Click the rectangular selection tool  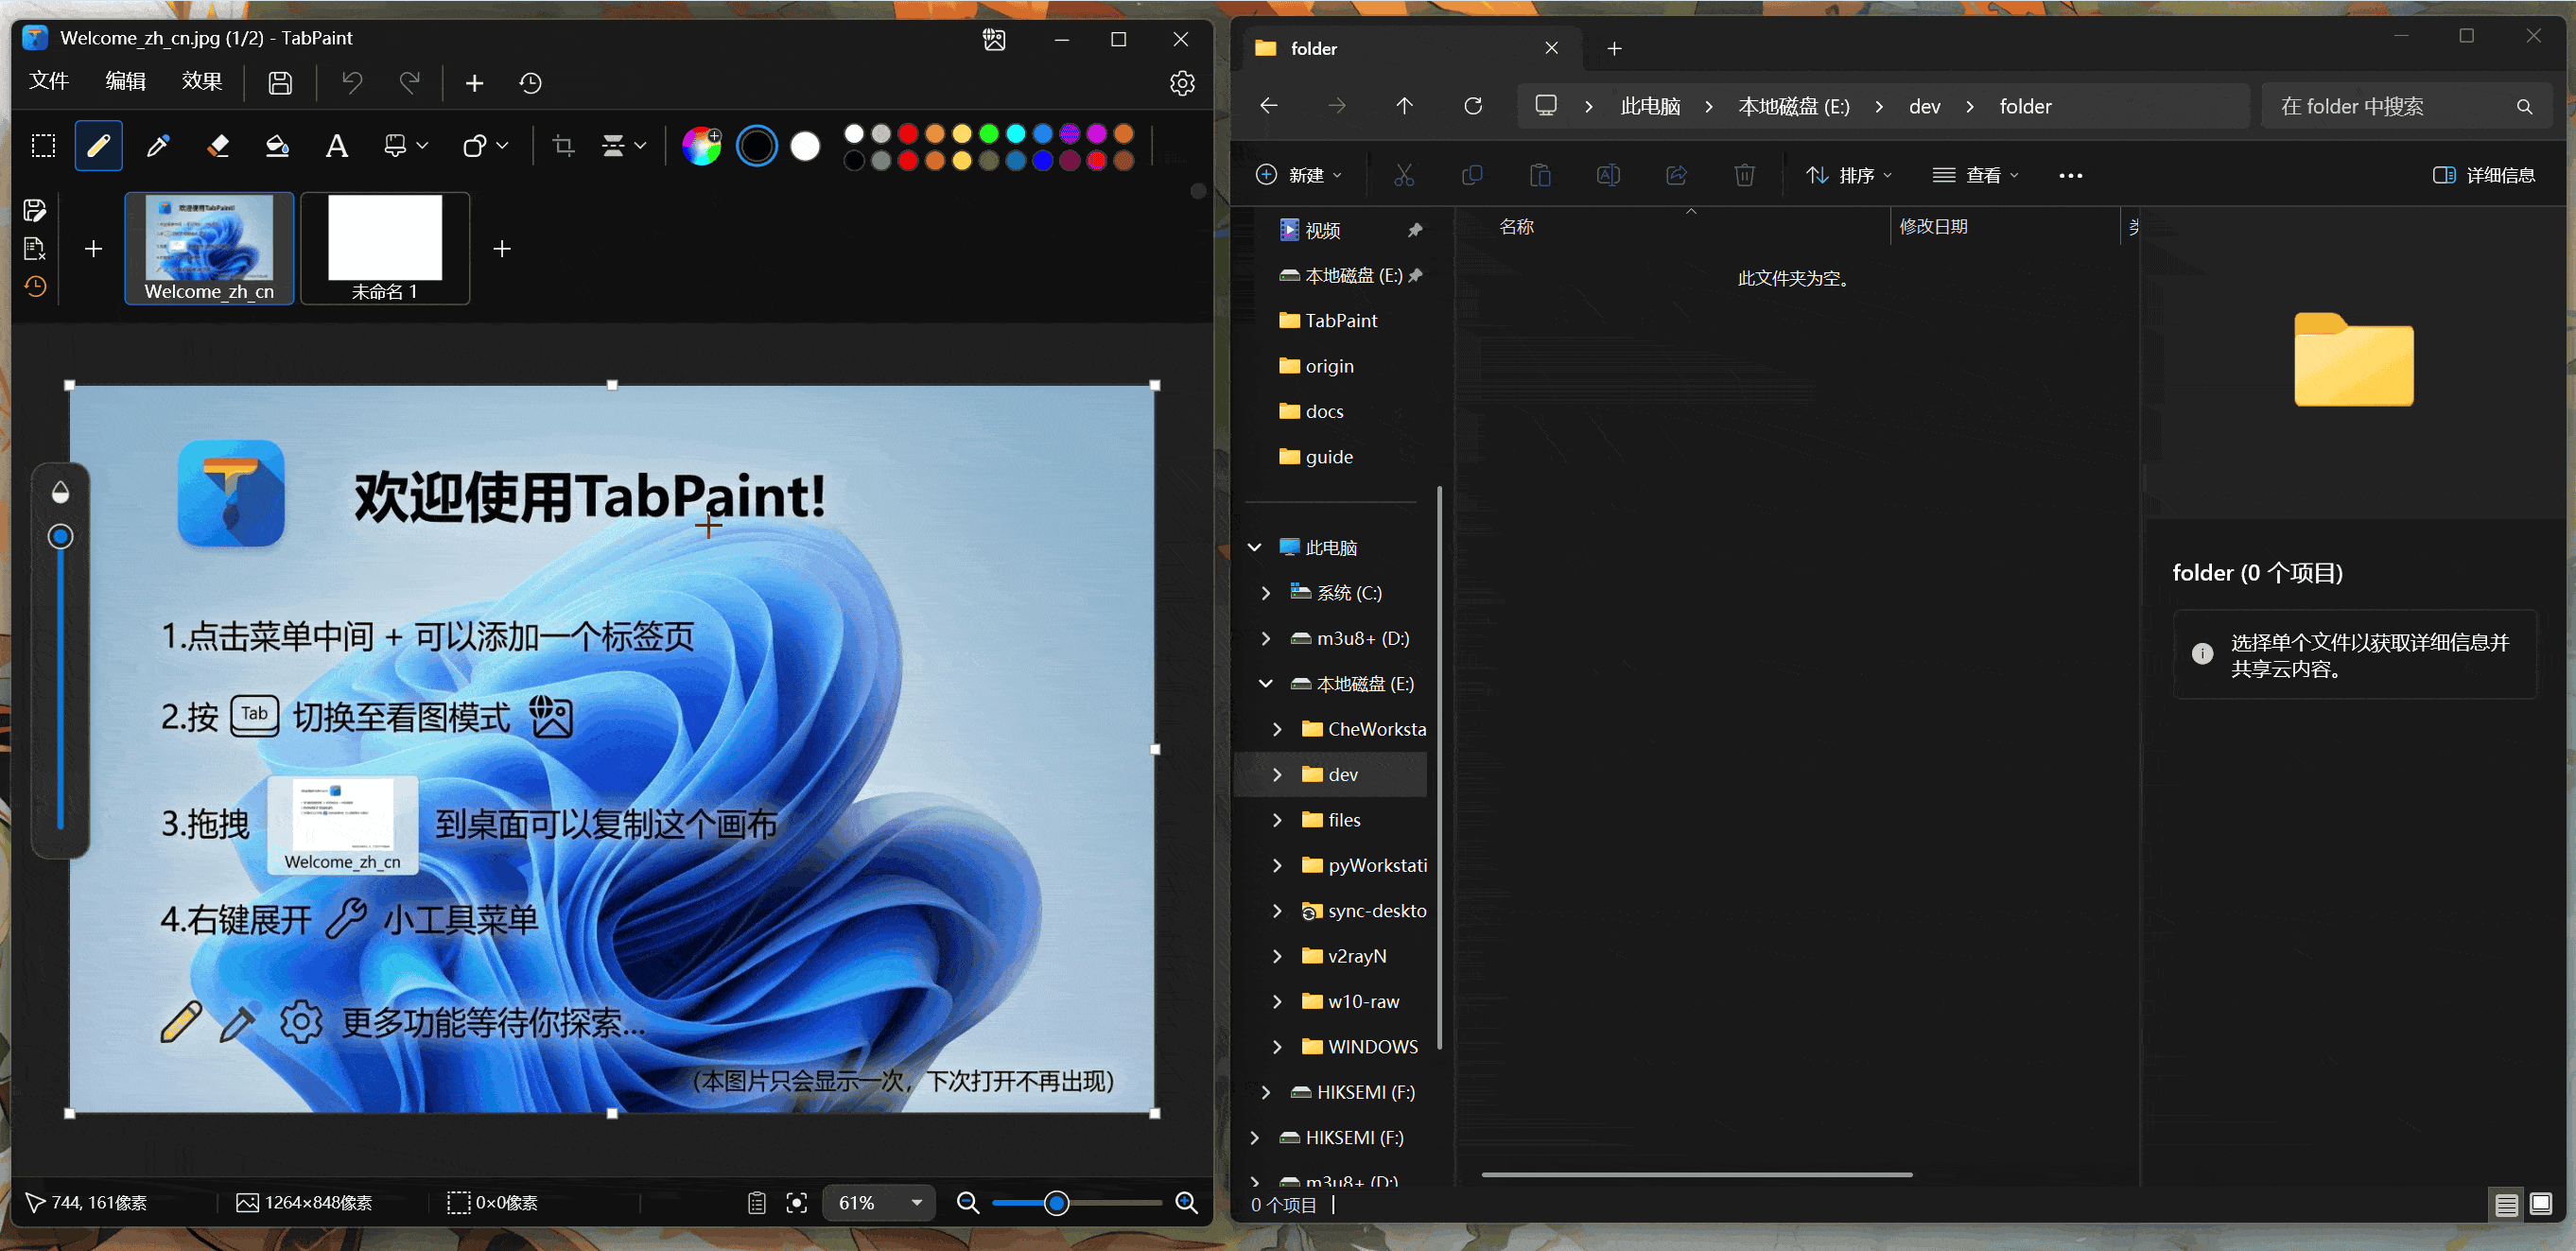[x=43, y=146]
